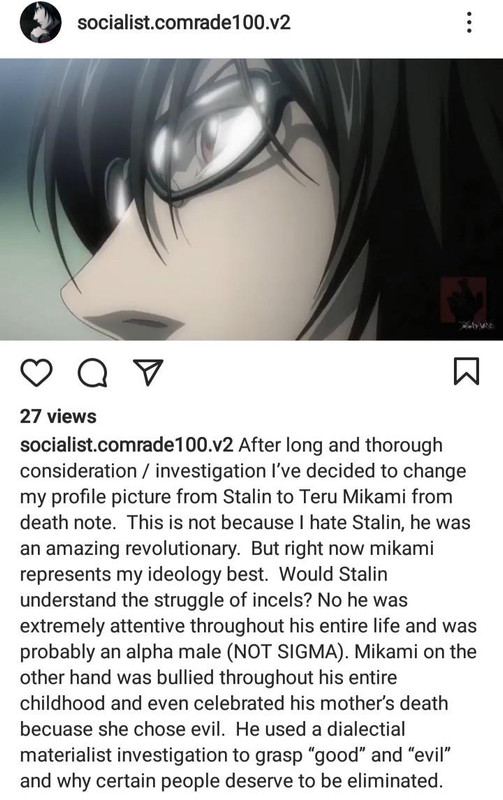Click the "death note" words in the caption
Screen dimensions: 503x800
[x=69, y=522]
